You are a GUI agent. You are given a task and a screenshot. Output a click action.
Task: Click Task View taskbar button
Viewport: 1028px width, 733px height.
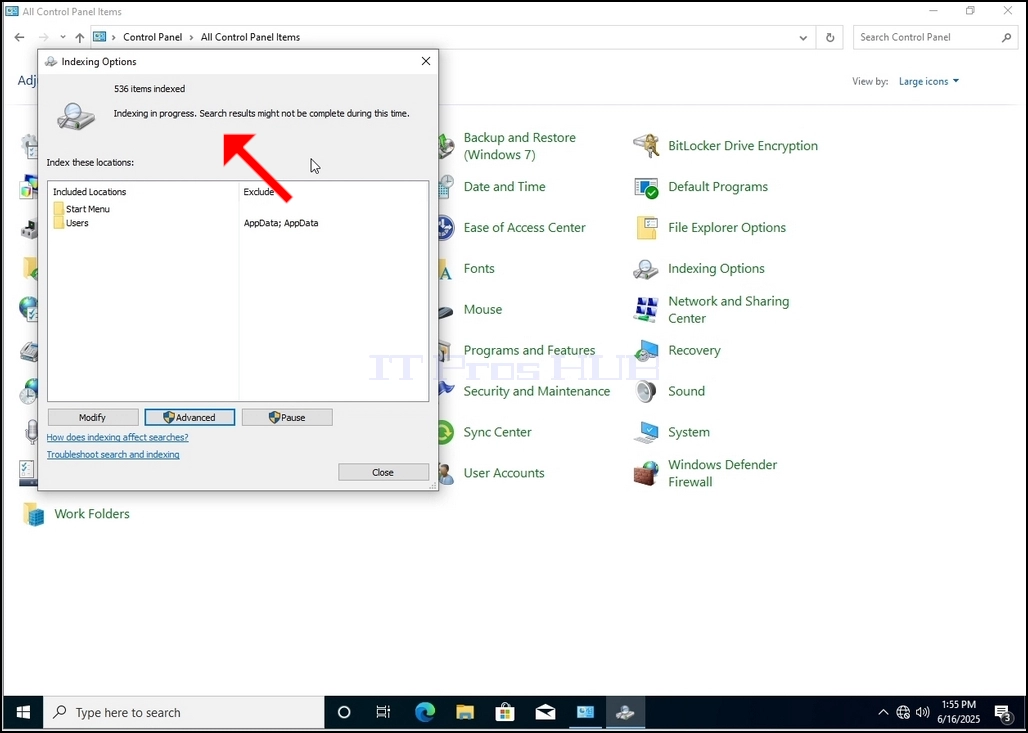[384, 712]
